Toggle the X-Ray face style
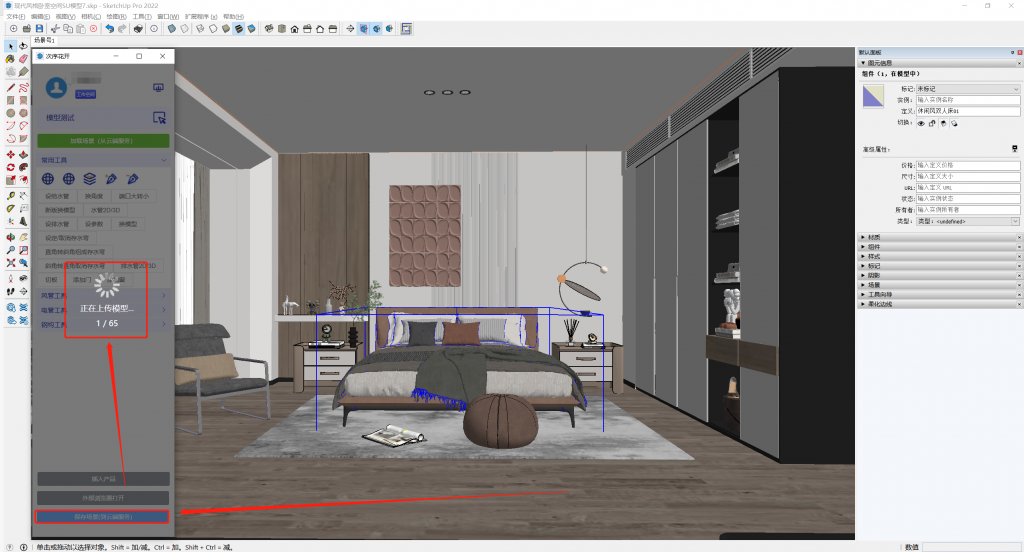This screenshot has width=1024, height=552. (x=171, y=29)
